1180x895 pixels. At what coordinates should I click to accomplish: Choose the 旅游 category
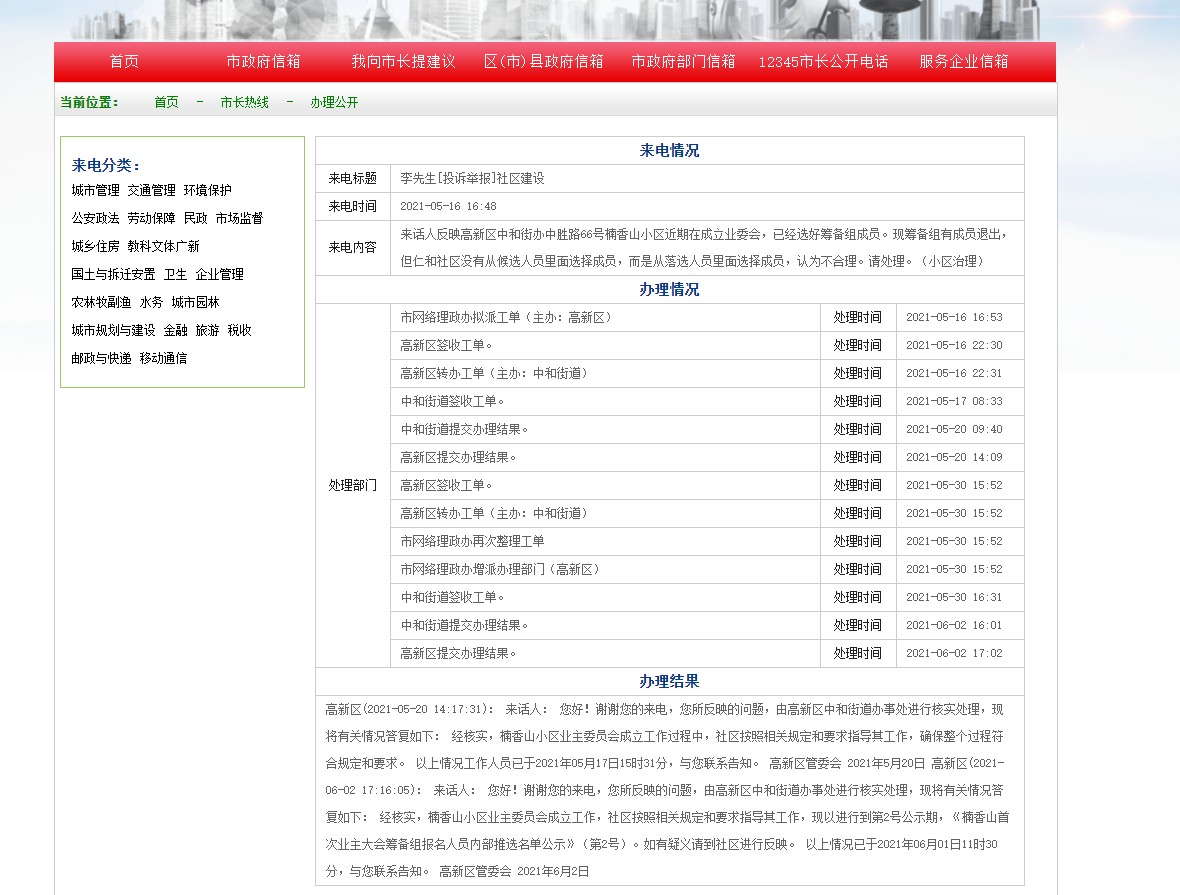207,330
